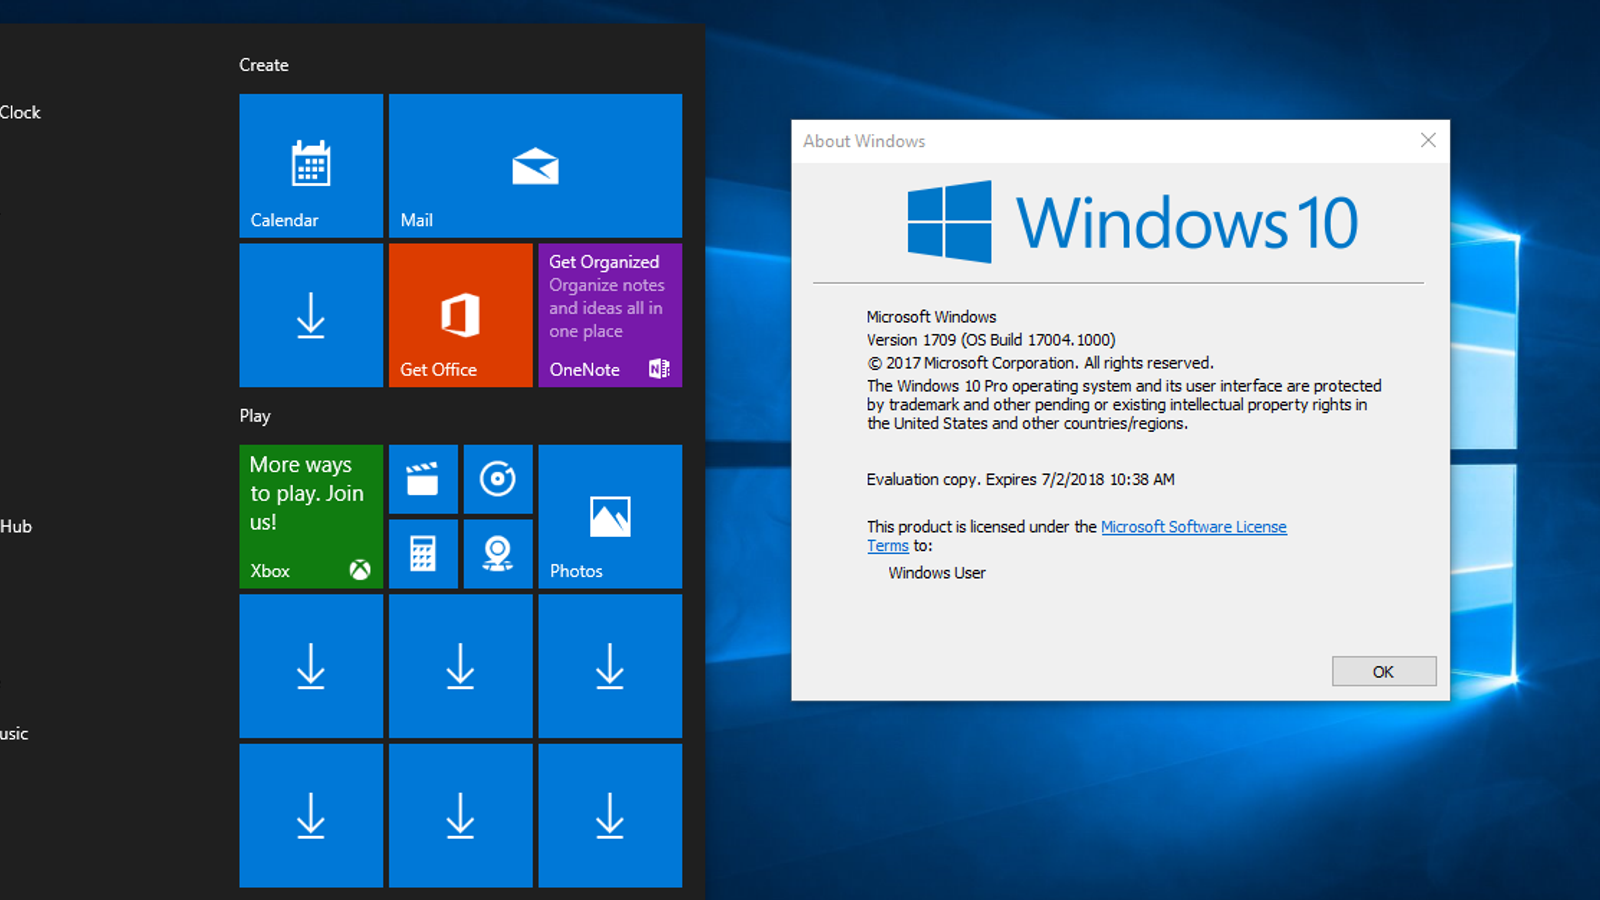This screenshot has height=900, width=1600.
Task: Click the "© 2017 Microsoft Corporation" copyright line
Action: coord(1040,363)
